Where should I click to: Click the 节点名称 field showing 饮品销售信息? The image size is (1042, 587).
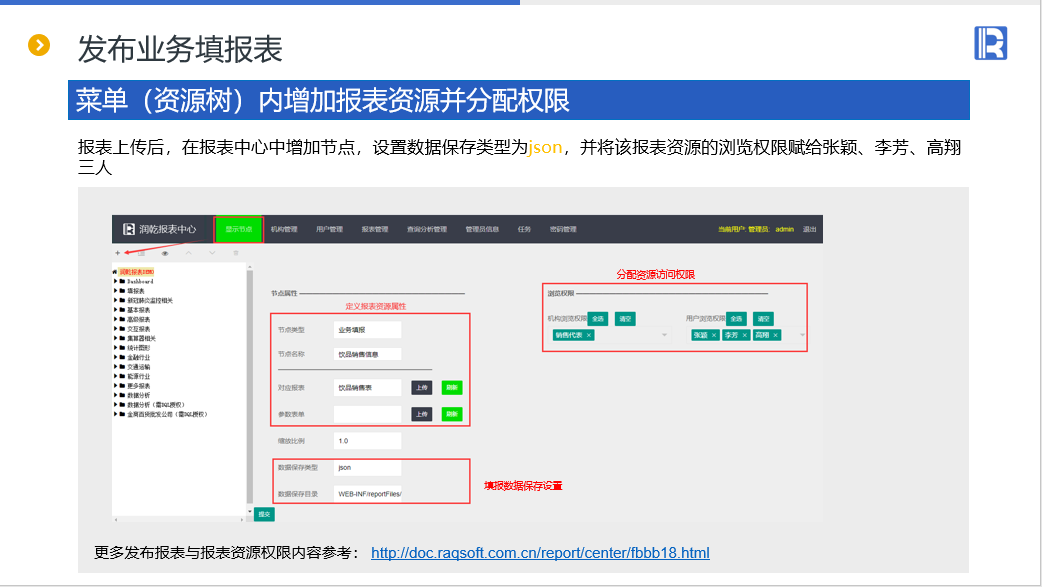click(367, 354)
